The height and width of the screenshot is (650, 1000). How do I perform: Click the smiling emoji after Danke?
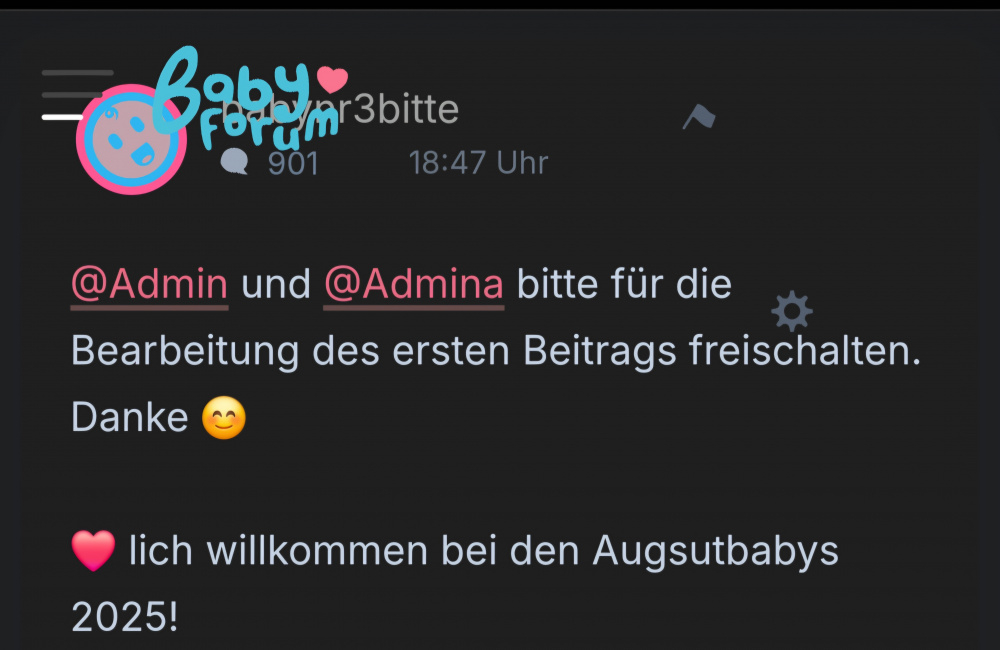224,418
